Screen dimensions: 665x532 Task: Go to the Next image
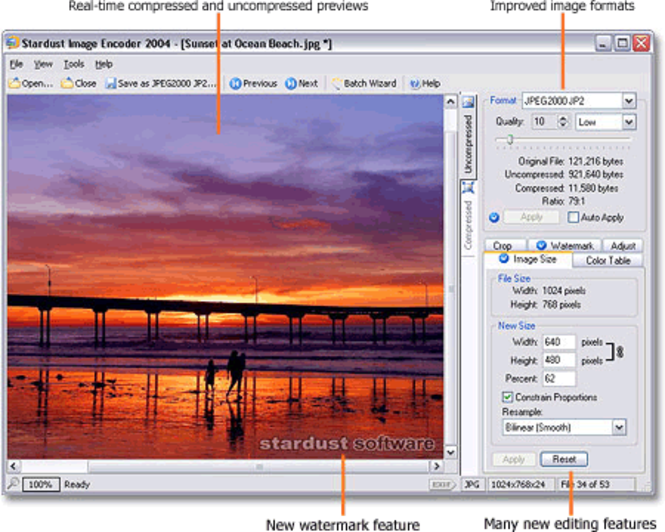[302, 84]
